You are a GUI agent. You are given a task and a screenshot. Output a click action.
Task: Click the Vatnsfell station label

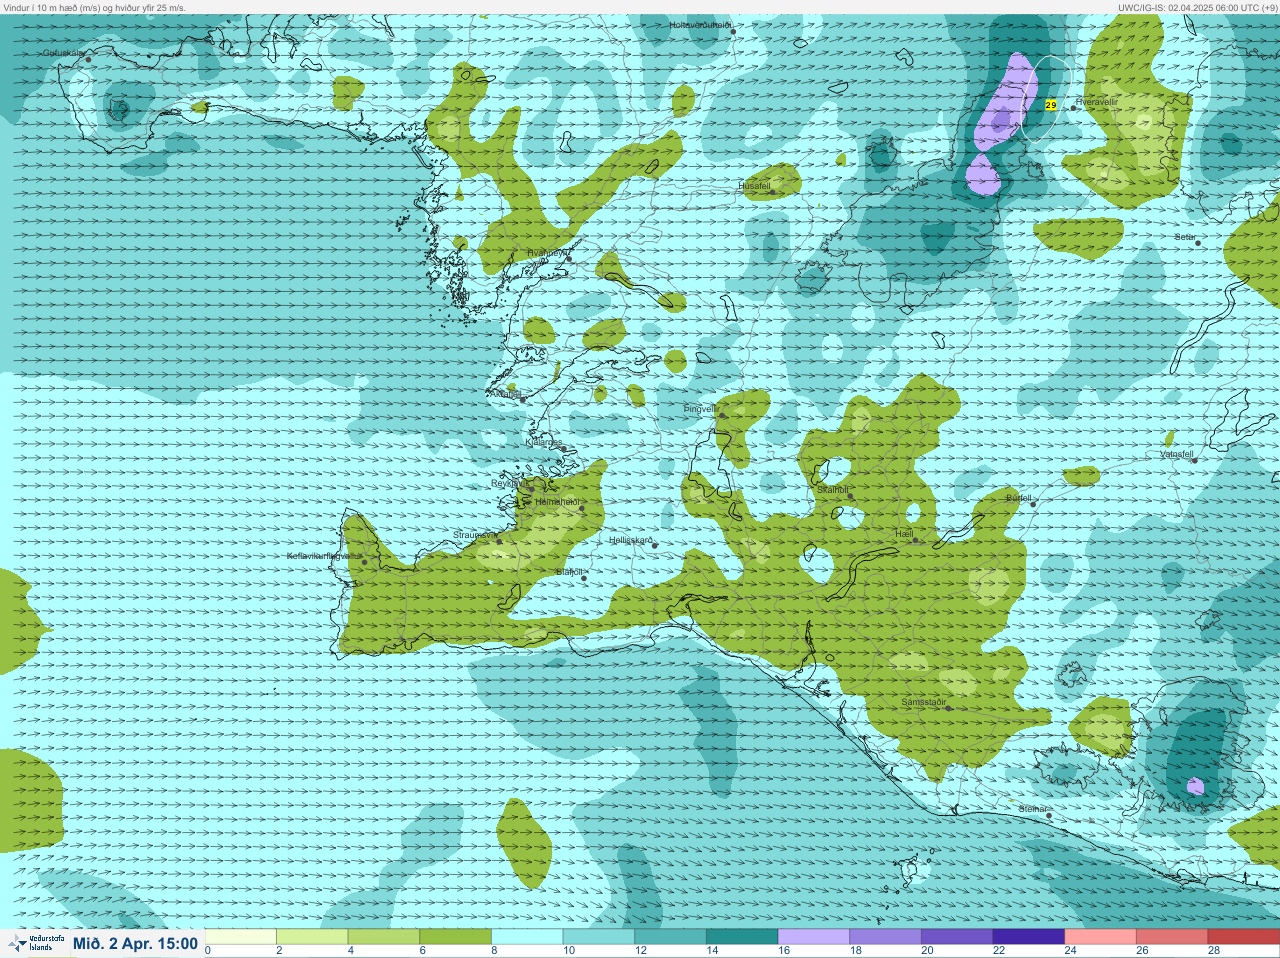pyautogui.click(x=1177, y=454)
